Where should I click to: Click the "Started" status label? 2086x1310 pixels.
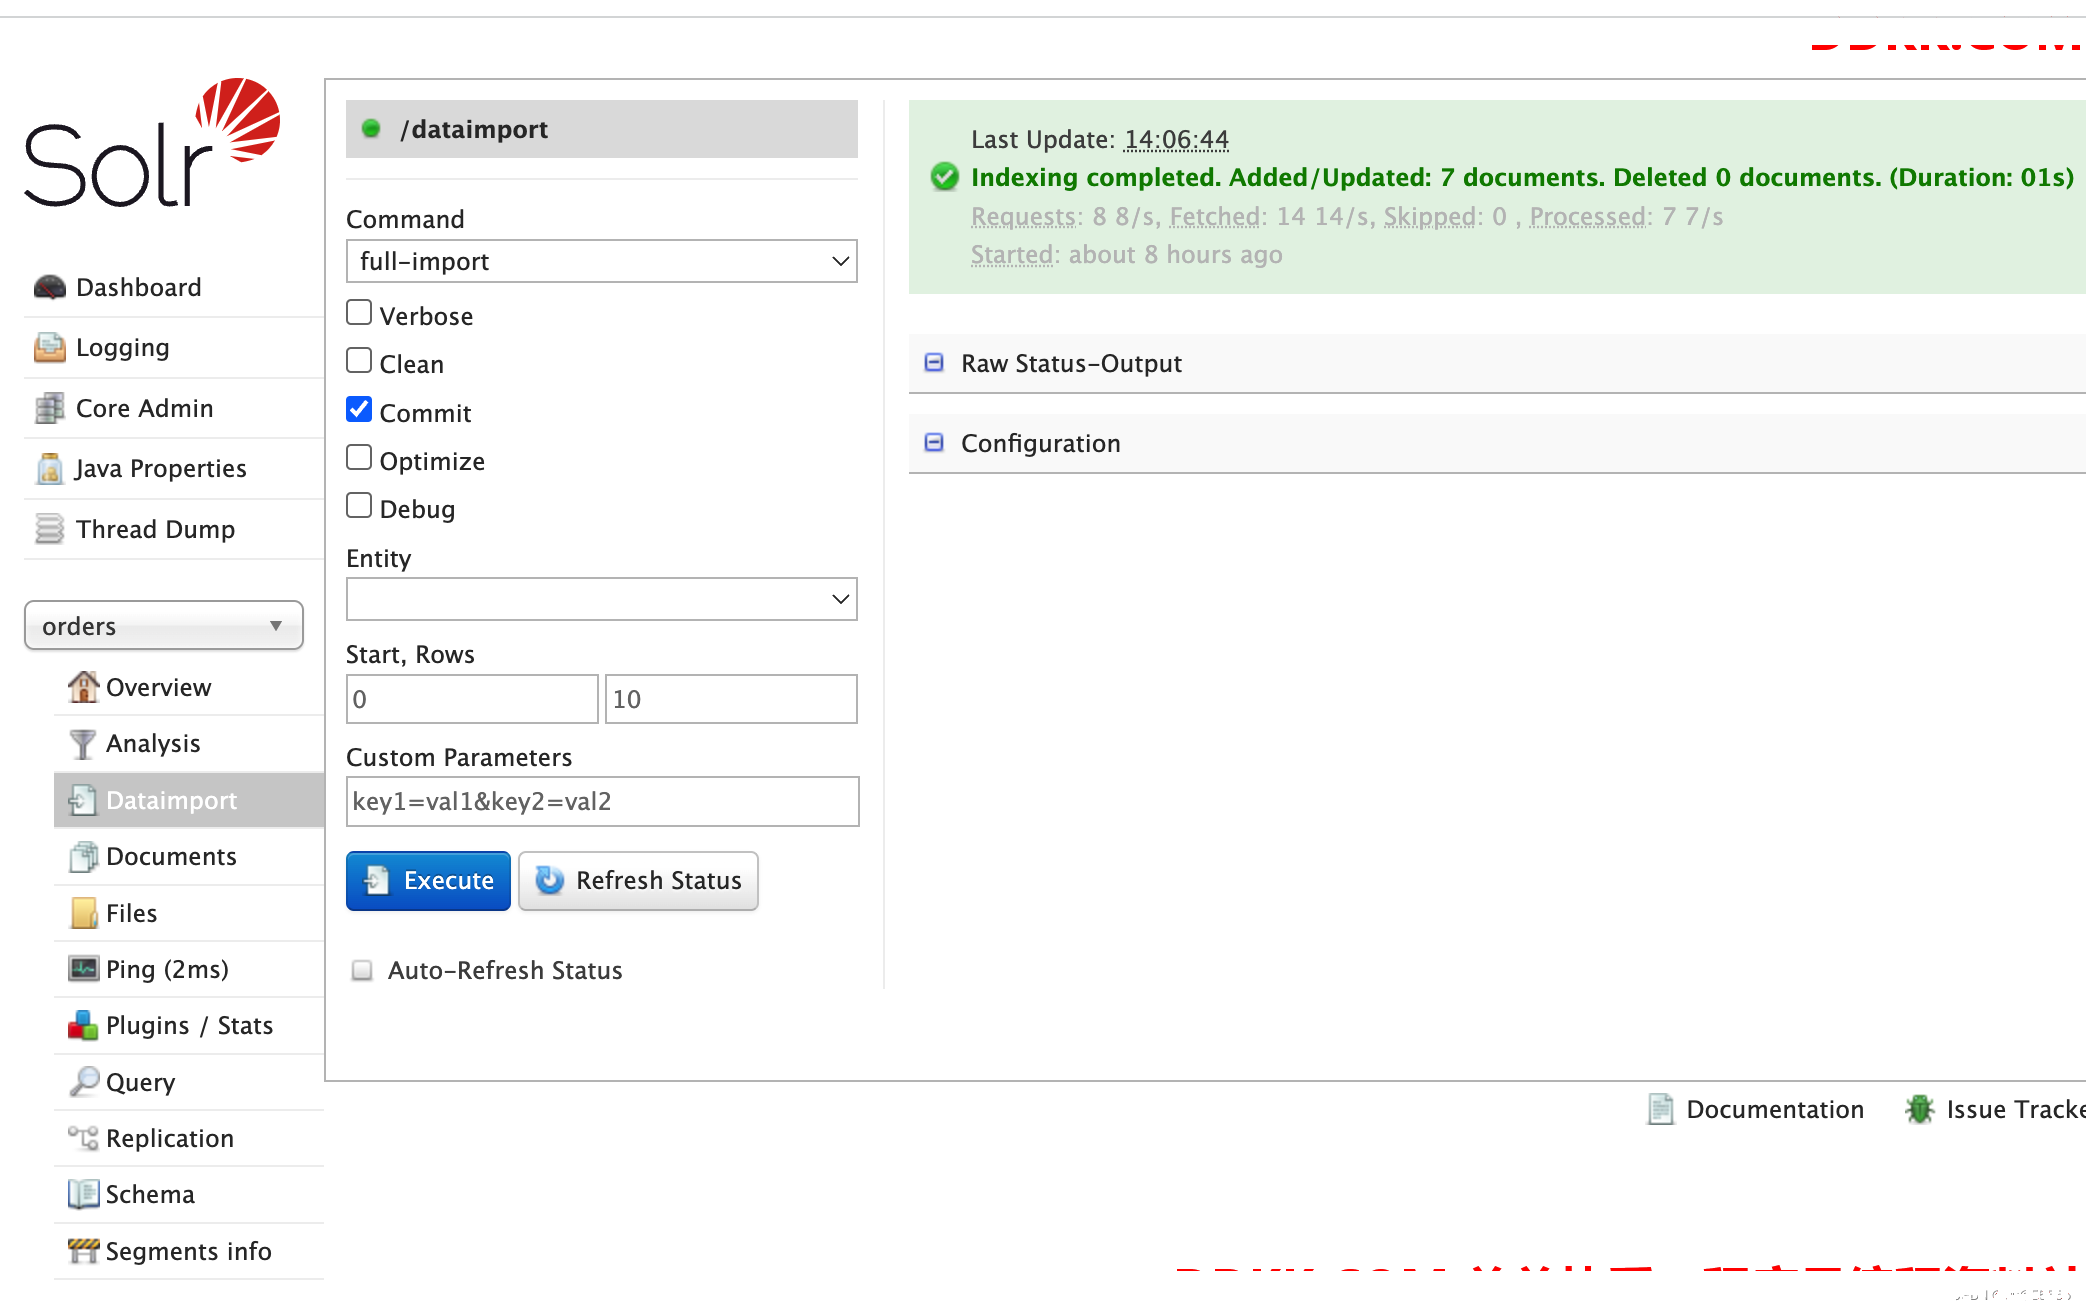(x=1012, y=254)
